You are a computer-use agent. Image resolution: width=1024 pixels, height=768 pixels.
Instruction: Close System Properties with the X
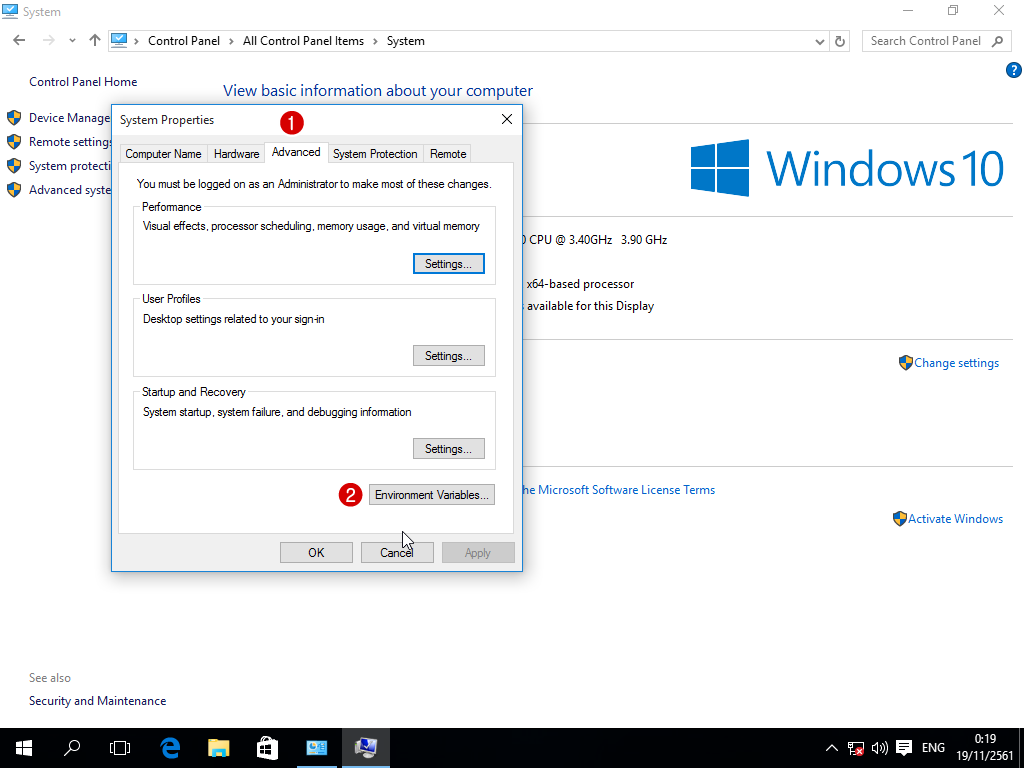point(507,119)
